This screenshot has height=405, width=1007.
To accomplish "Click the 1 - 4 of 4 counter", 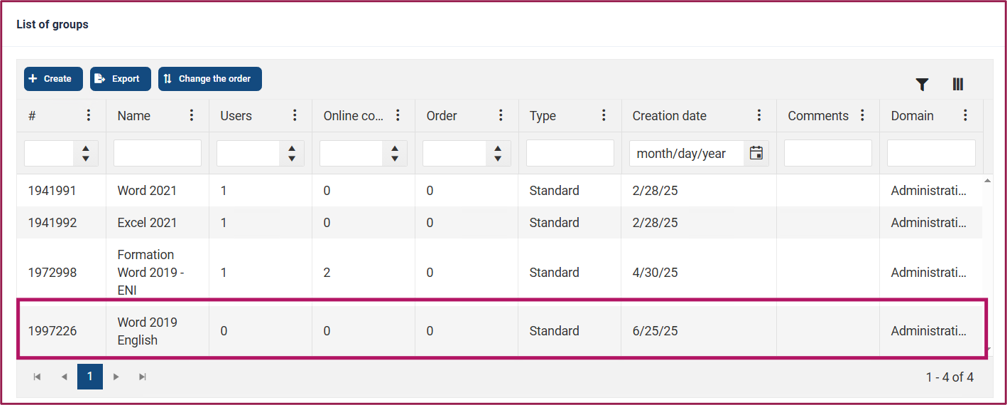I will 949,377.
